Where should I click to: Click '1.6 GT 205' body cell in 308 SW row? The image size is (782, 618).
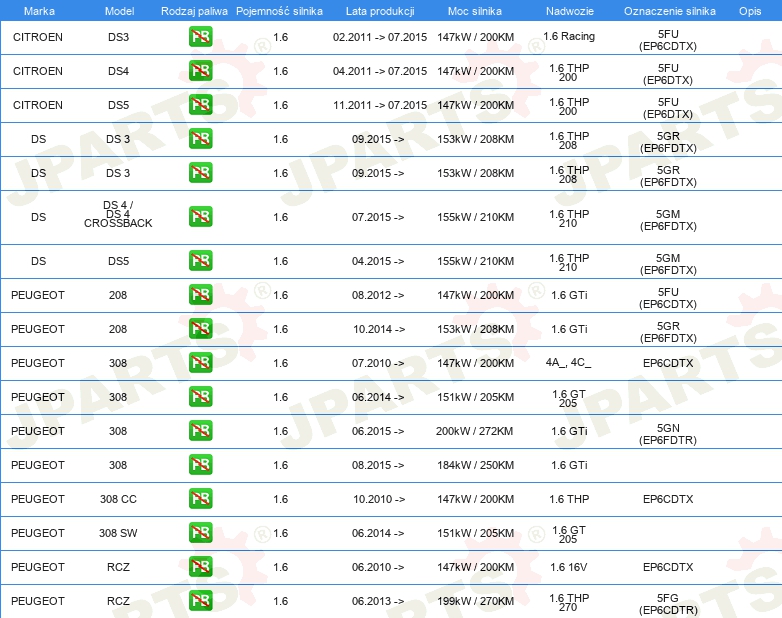click(x=569, y=534)
